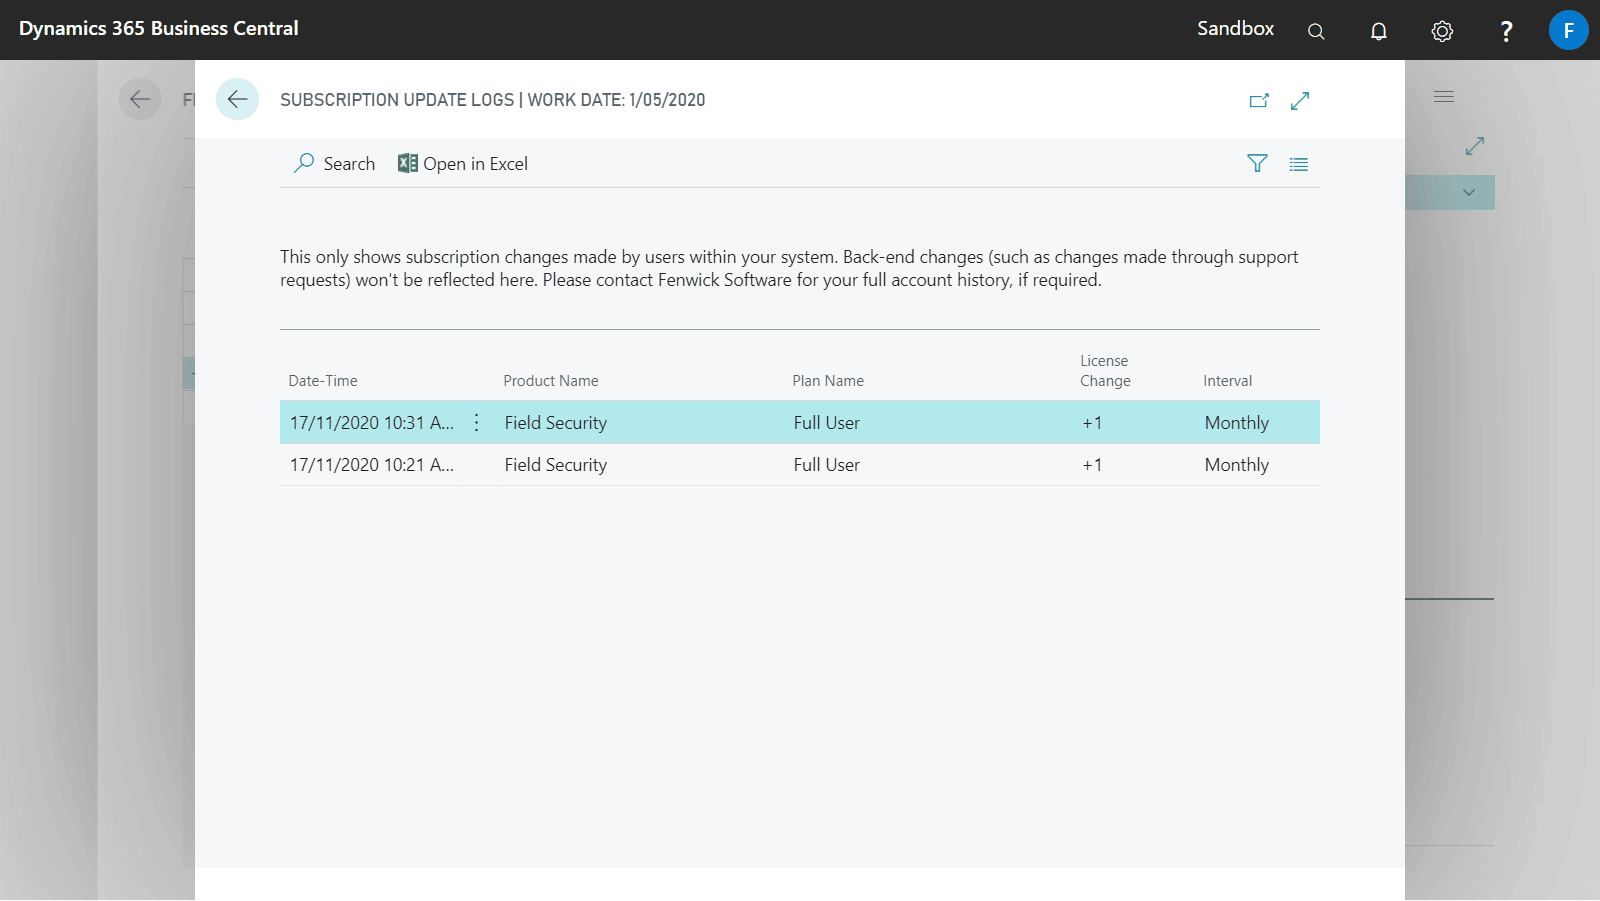Open top bar search icon
The image size is (1600, 901).
click(x=1316, y=31)
